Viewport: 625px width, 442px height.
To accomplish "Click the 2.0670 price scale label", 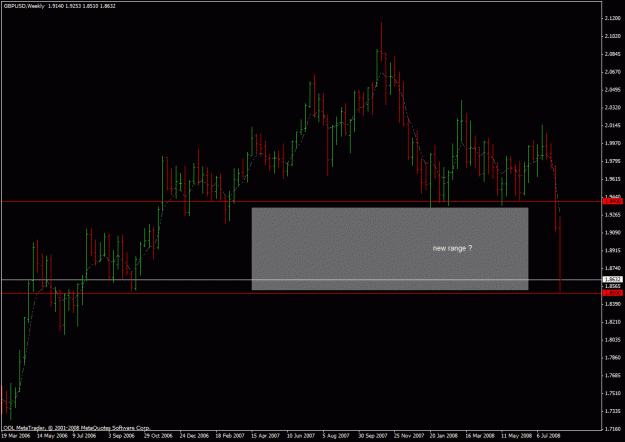I will (x=613, y=72).
